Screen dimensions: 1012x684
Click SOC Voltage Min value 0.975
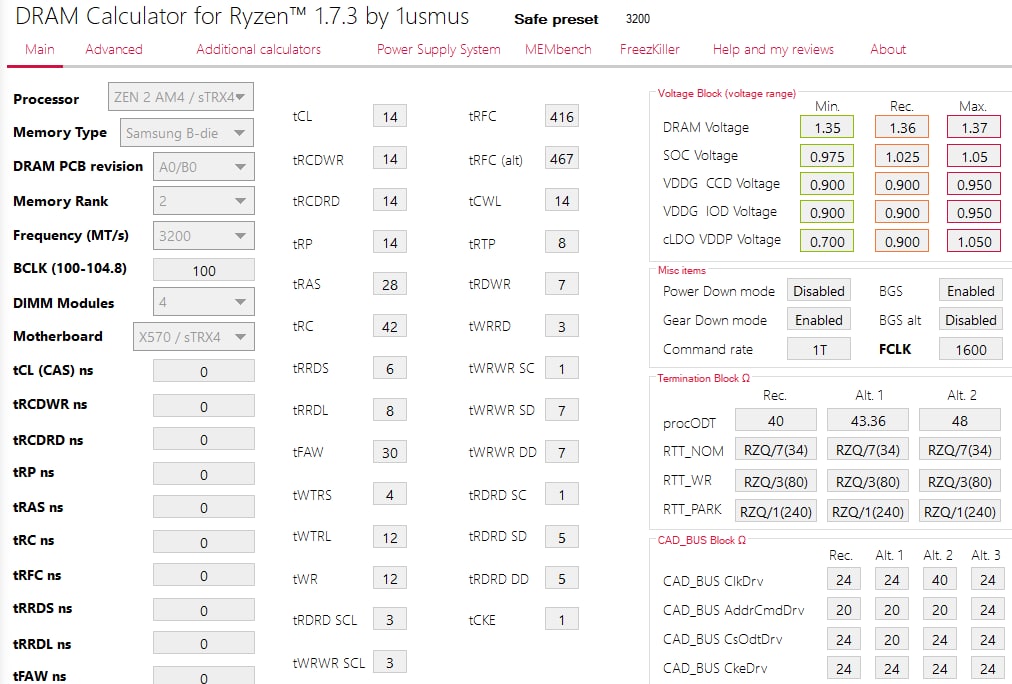(827, 156)
